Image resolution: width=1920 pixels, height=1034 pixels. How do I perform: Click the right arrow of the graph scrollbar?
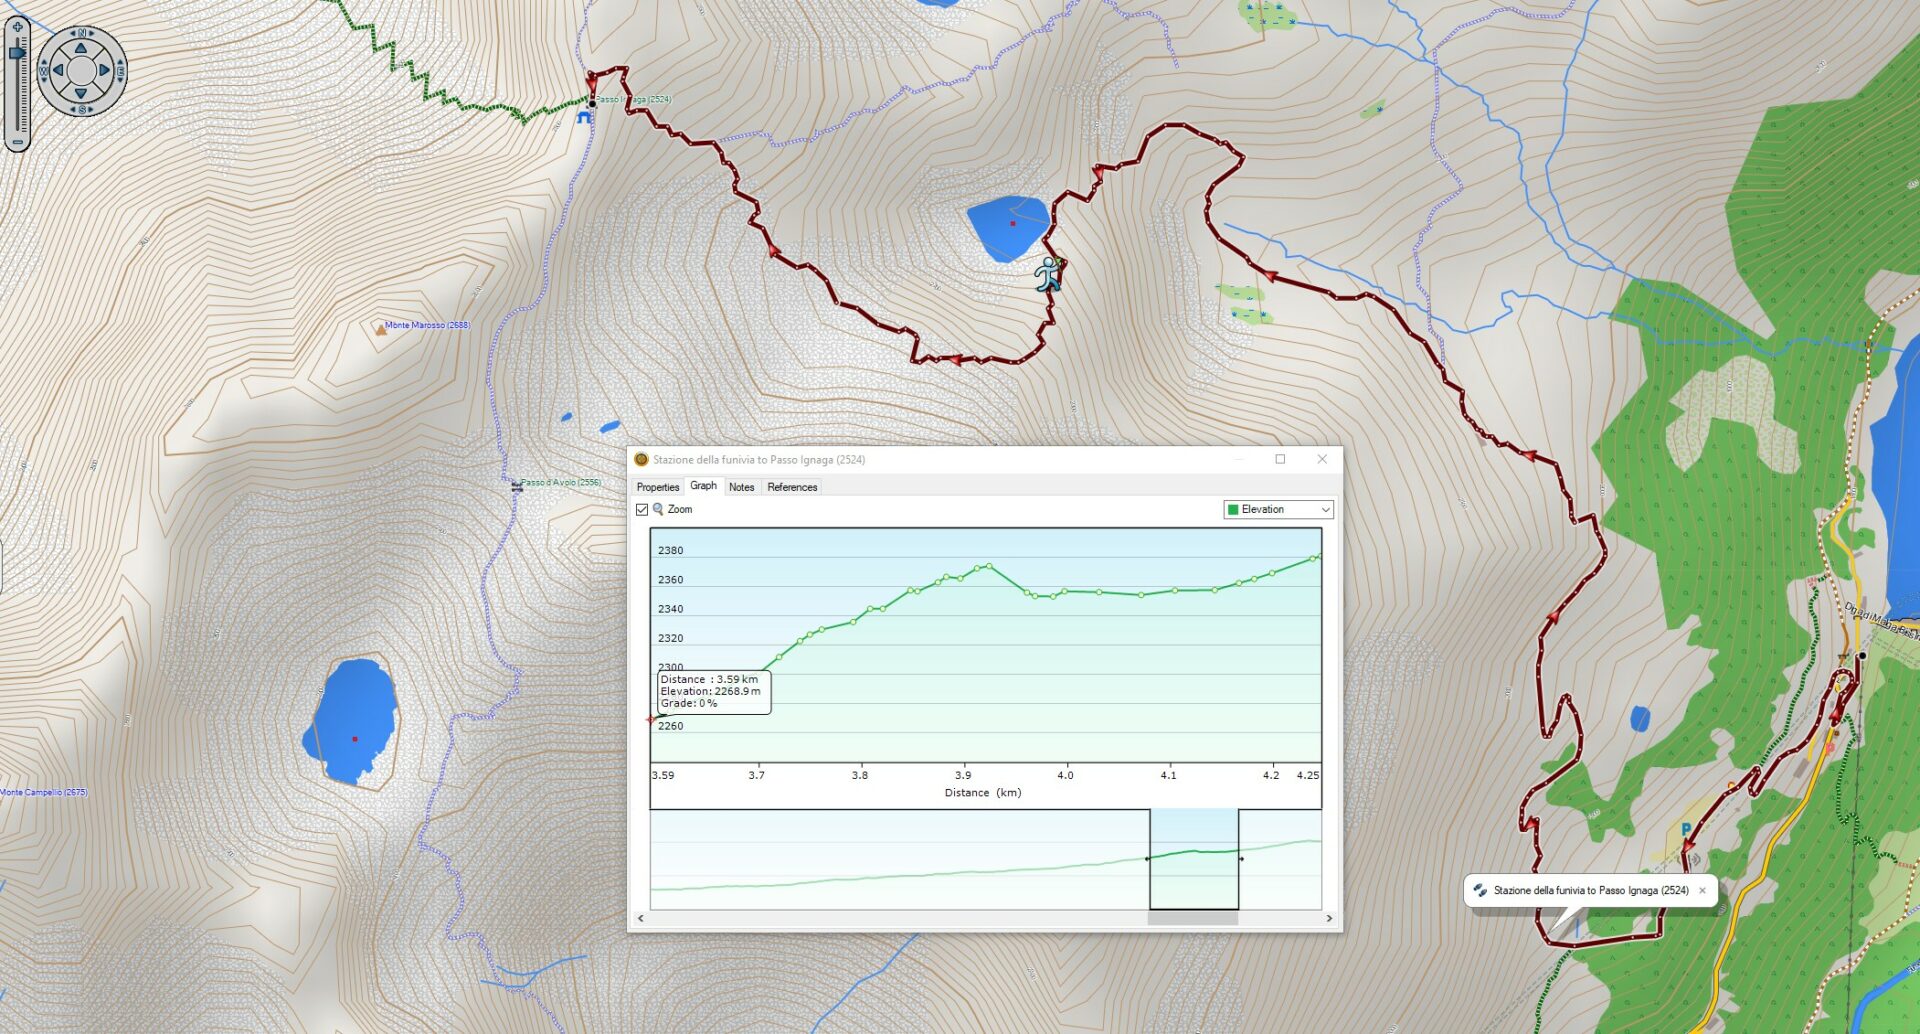pos(1329,917)
